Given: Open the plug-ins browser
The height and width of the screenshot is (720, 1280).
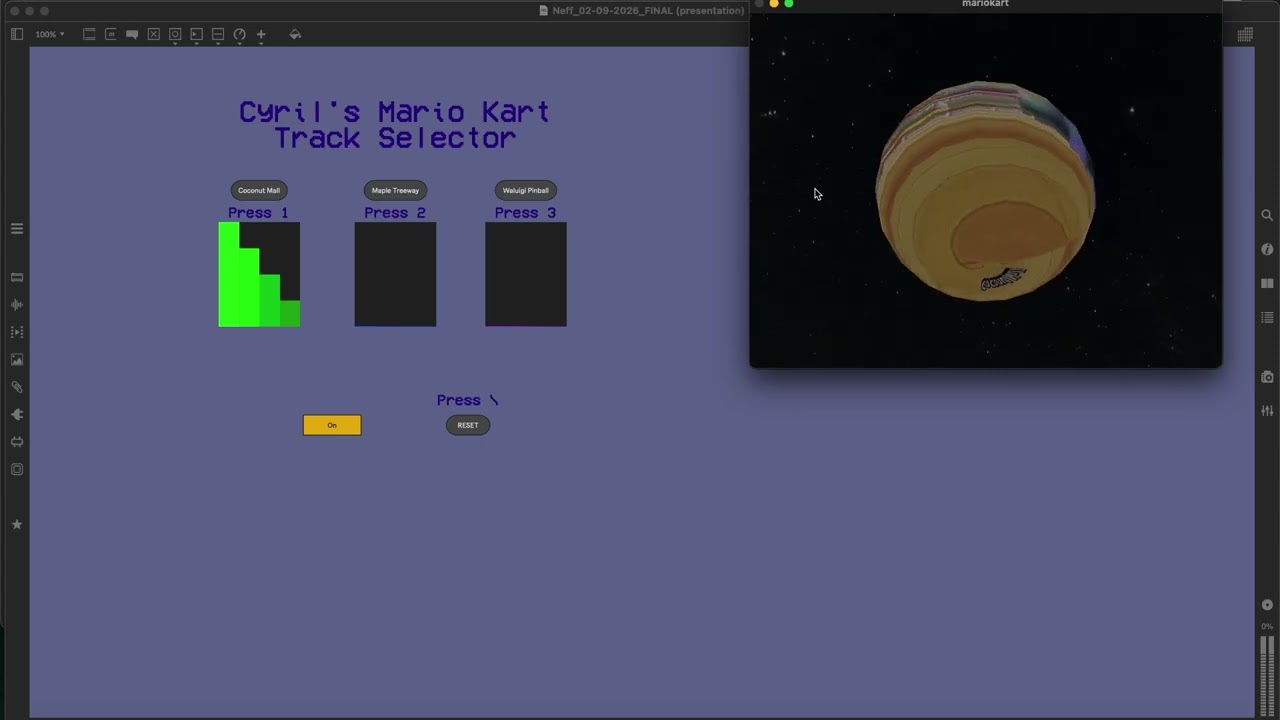Looking at the screenshot, I should (17, 414).
